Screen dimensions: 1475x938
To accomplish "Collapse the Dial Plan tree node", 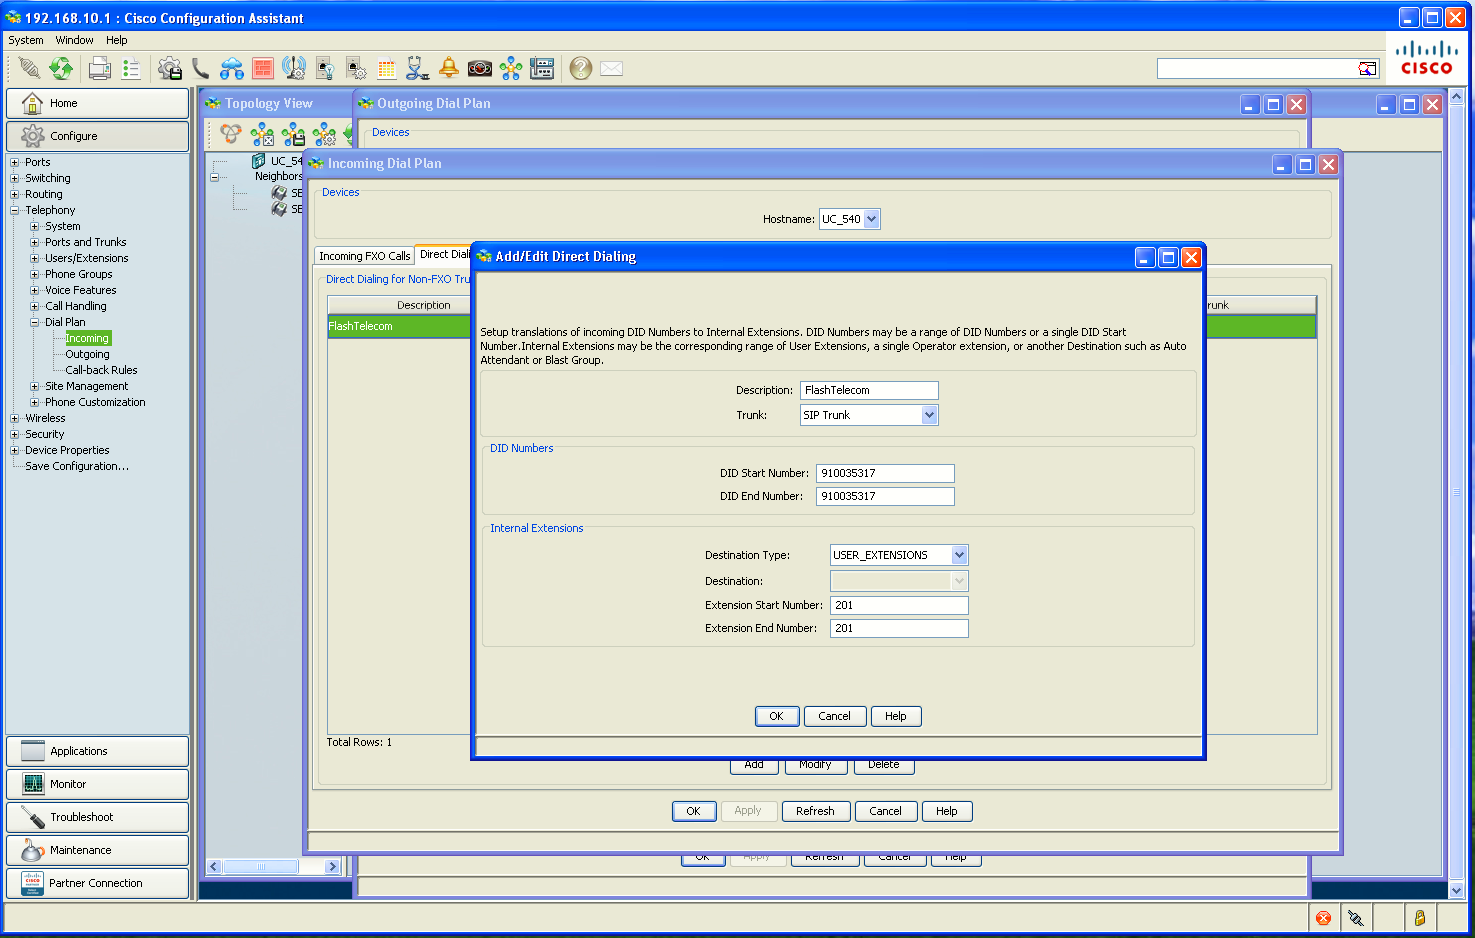I will click(35, 322).
